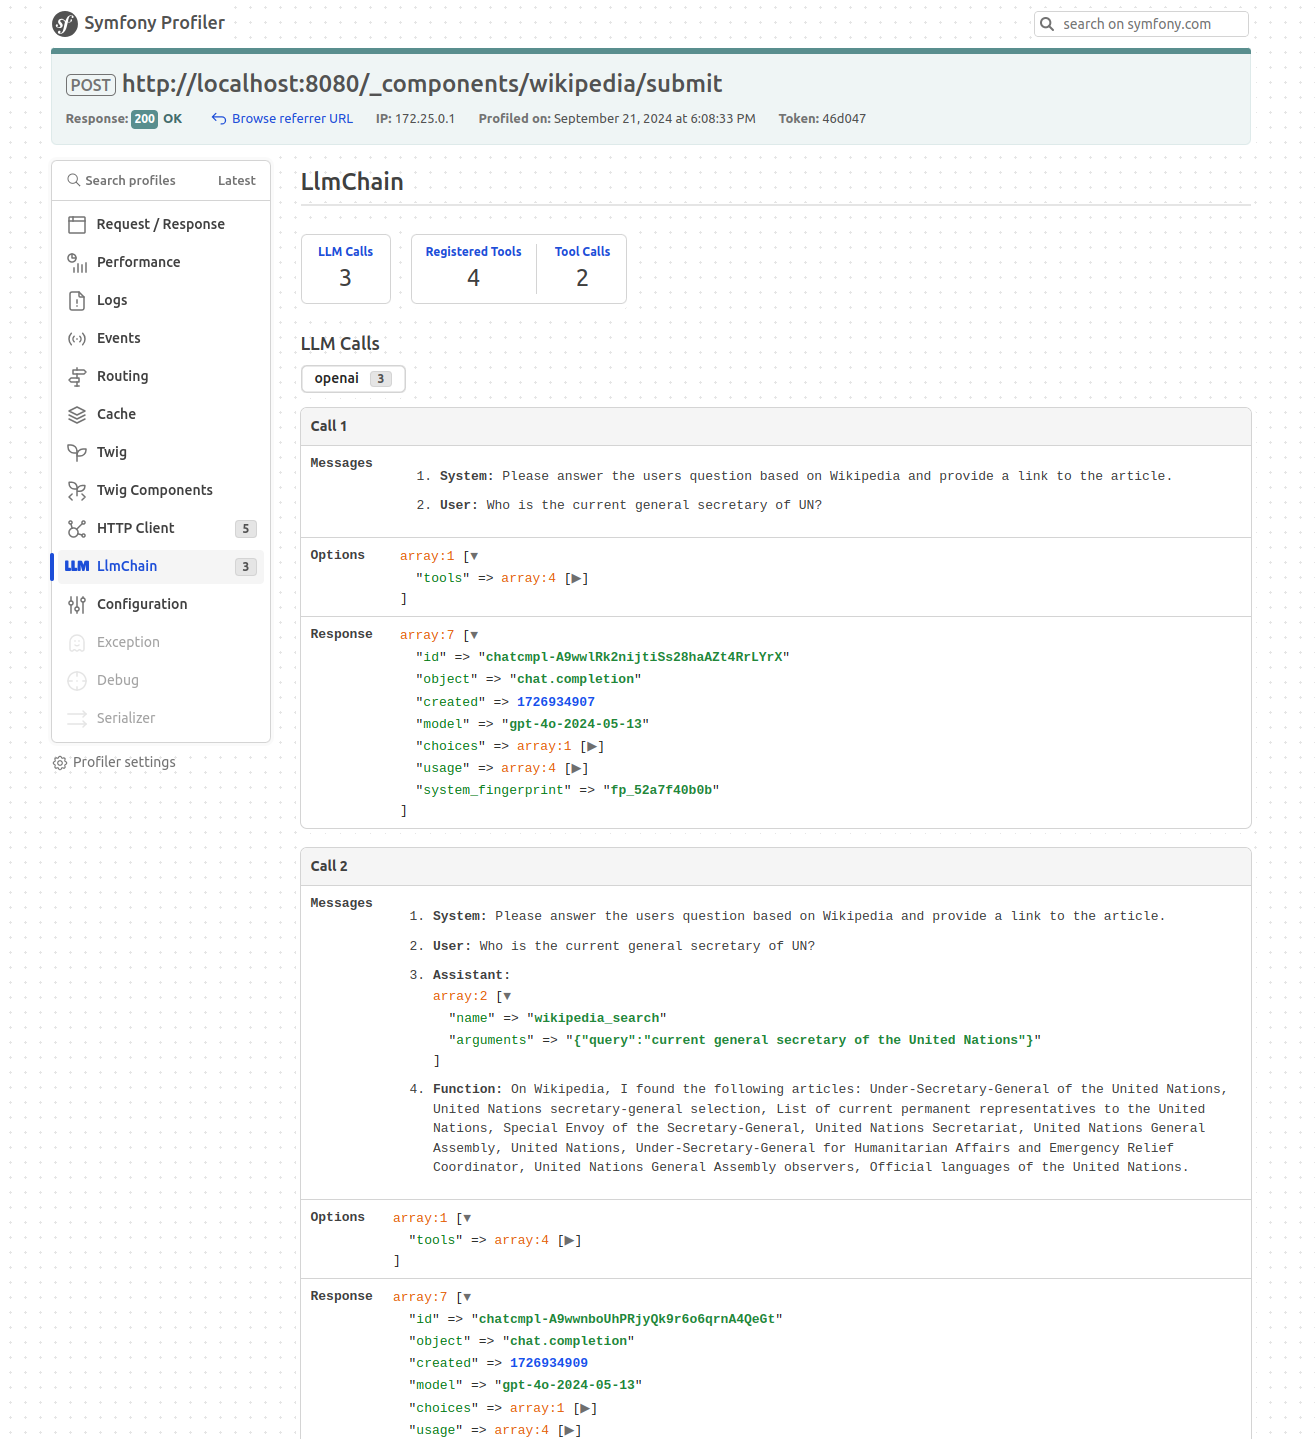Image resolution: width=1315 pixels, height=1439 pixels.
Task: Click the LLM icon for LlmChain
Action: point(77,566)
